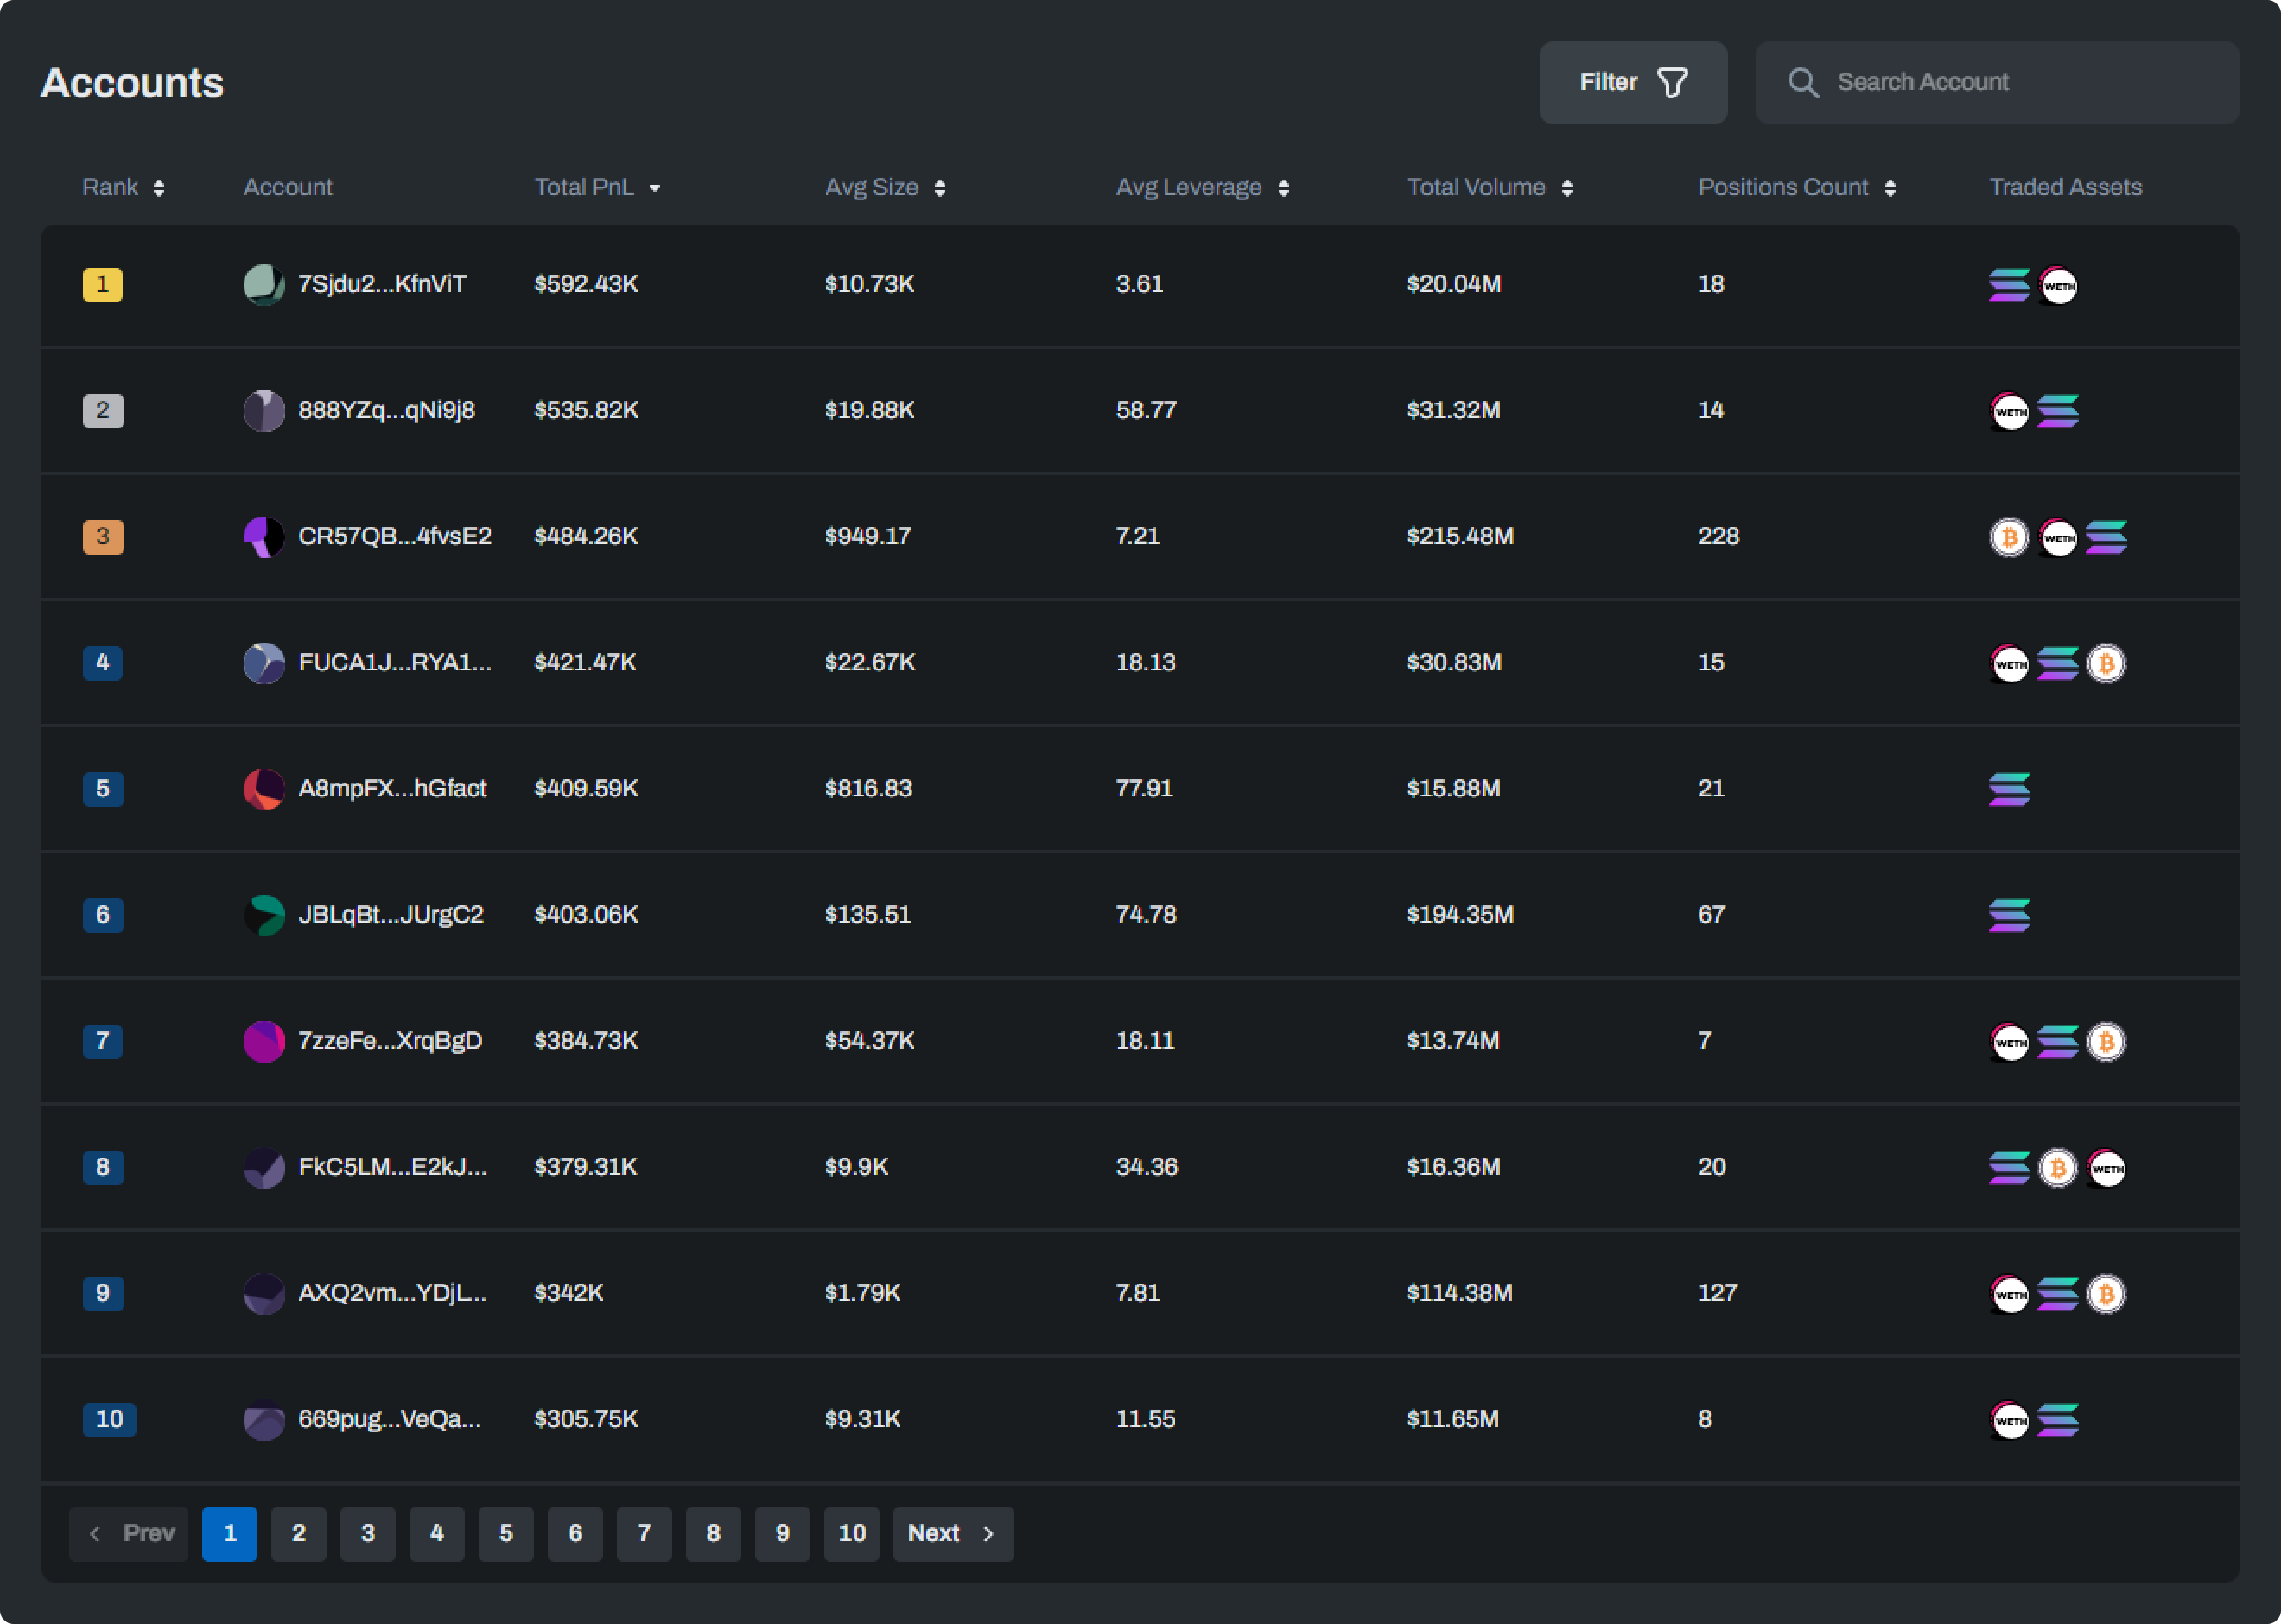Click the bronze rank 3 badge
This screenshot has height=1624, width=2281.
click(x=103, y=537)
